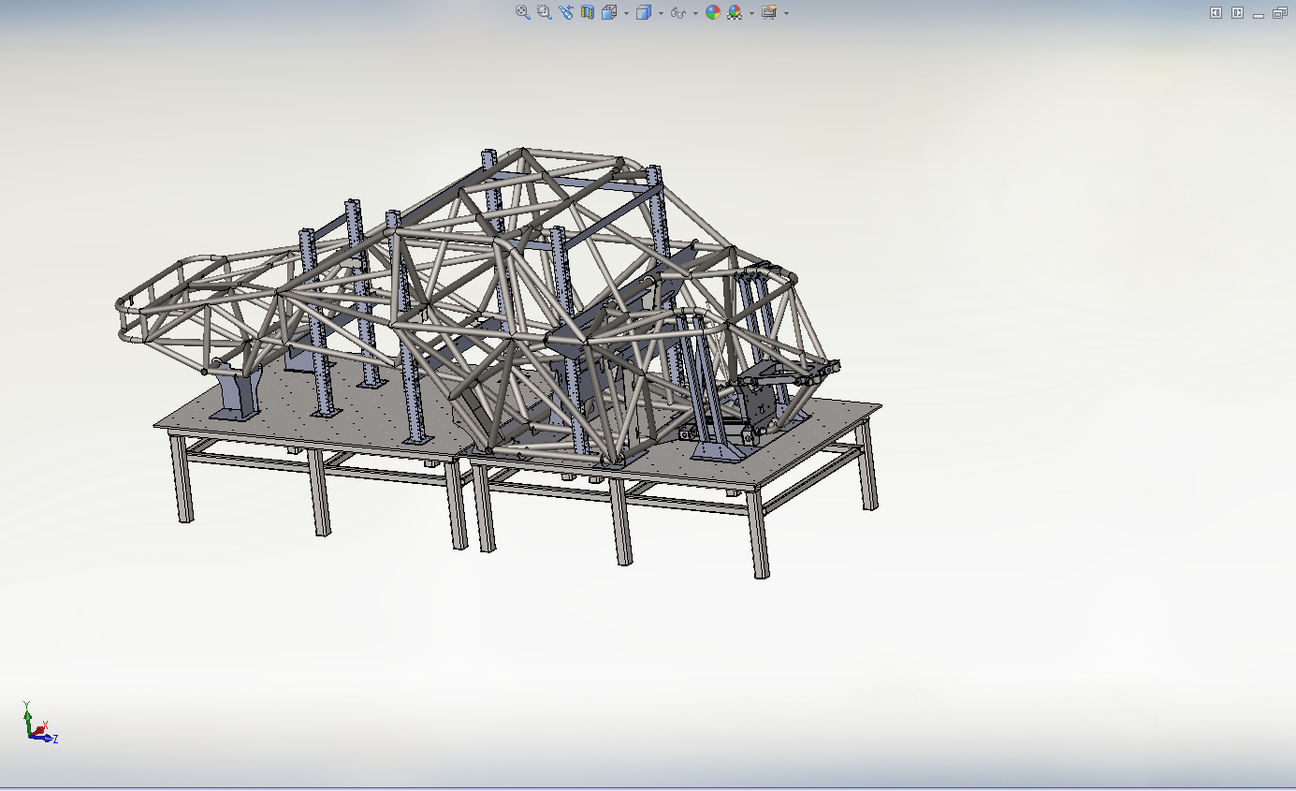The image size is (1296, 791).
Task: Open the Display Style dropdown arrow
Action: pyautogui.click(x=660, y=14)
